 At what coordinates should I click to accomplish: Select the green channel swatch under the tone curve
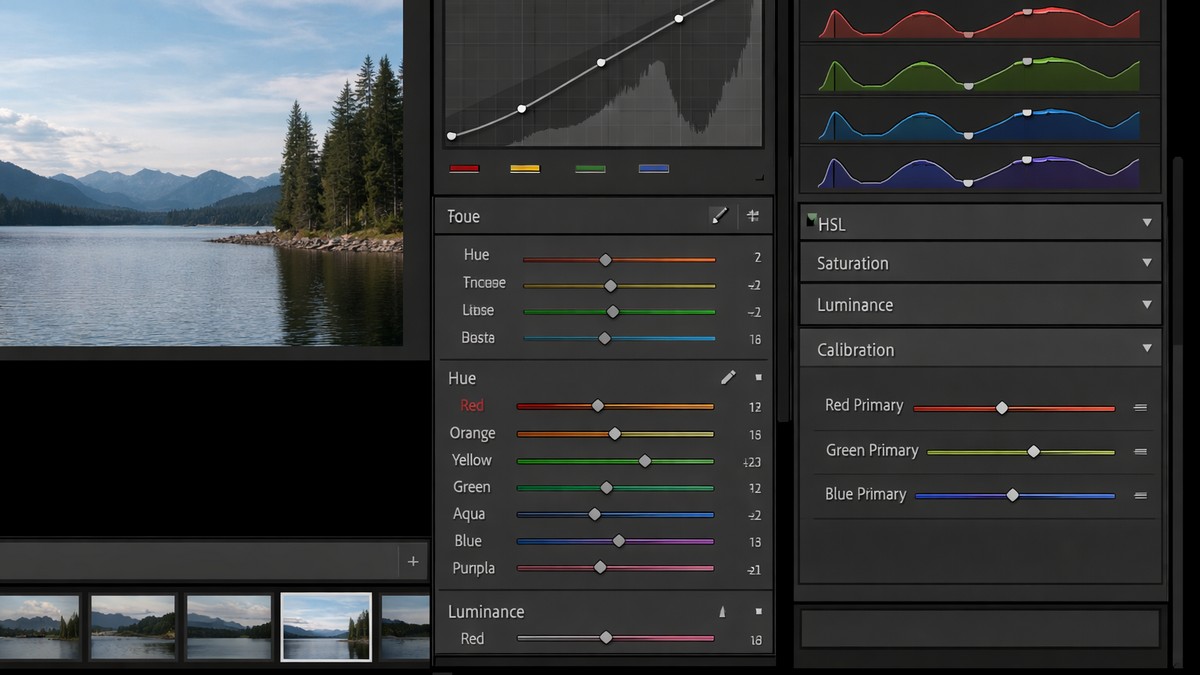click(589, 168)
